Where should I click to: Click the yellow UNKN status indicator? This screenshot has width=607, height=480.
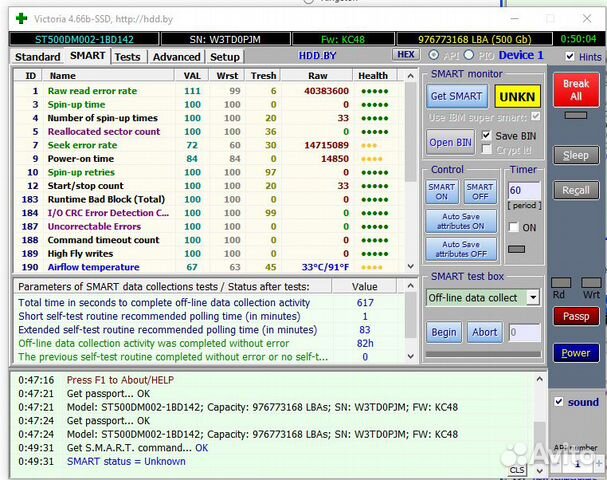pos(517,96)
